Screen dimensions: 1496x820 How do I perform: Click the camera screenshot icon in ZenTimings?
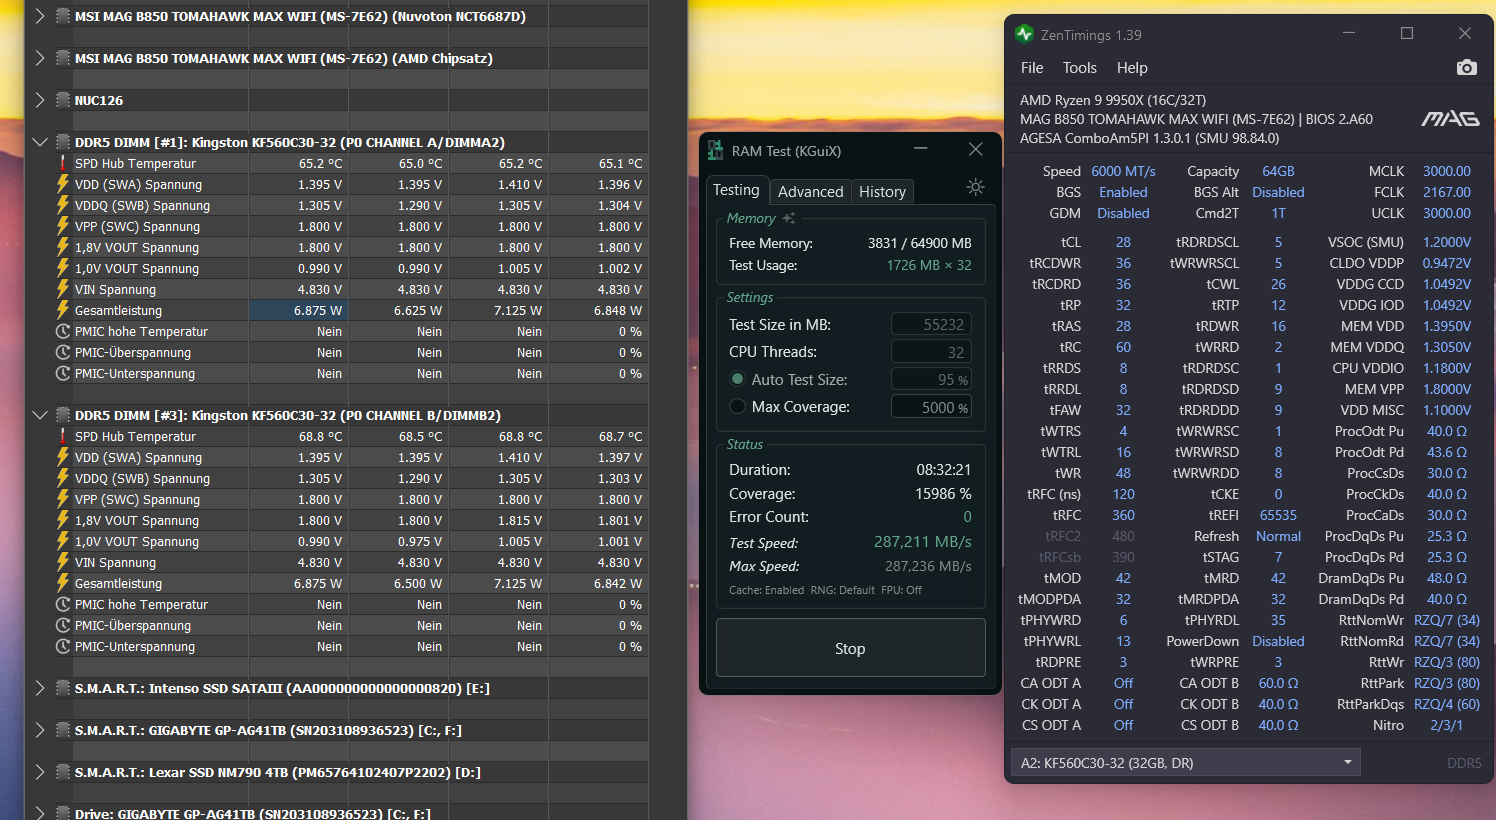(1466, 67)
